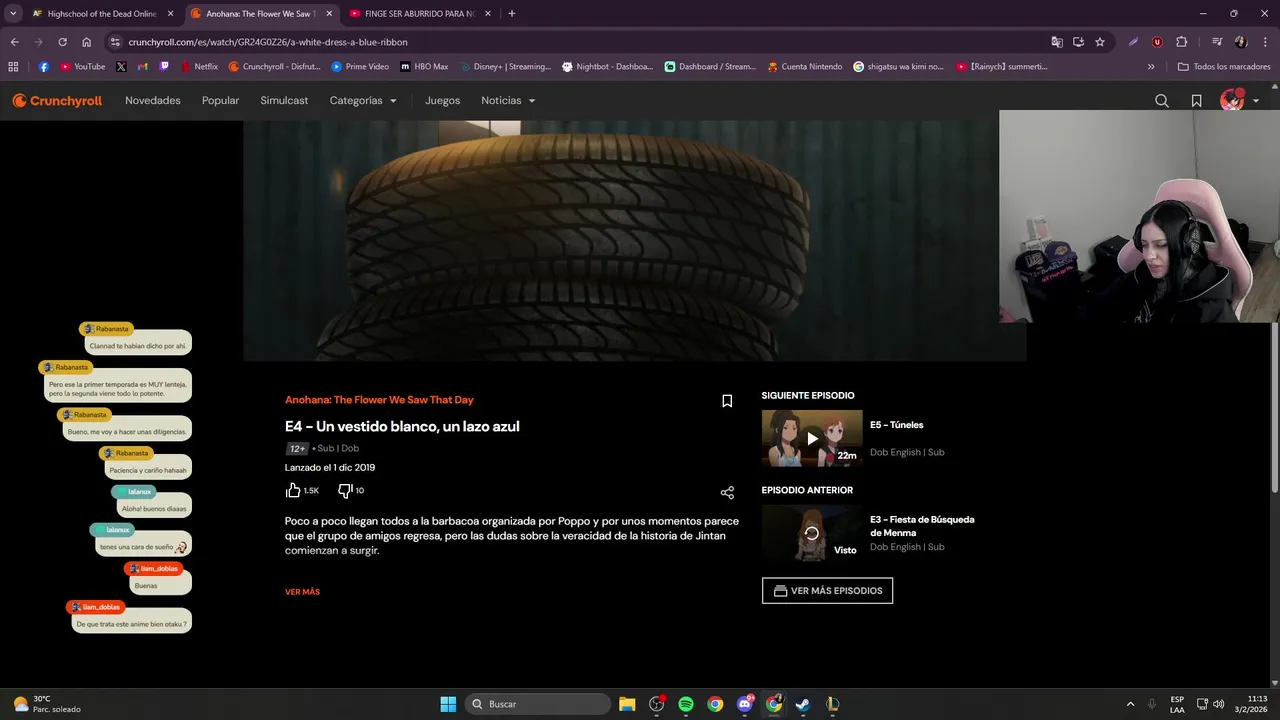Click E3 - Fiesta de Búsqueda de Menma title
Screen dimensions: 1280x720
click(x=922, y=526)
